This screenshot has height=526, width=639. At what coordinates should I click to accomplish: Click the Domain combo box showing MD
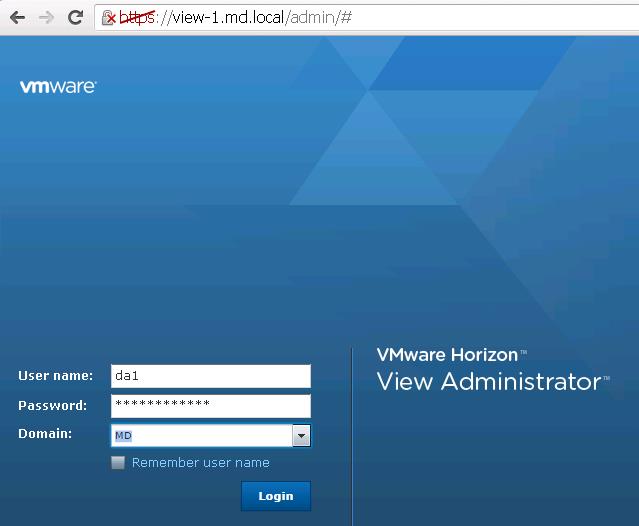(200, 436)
